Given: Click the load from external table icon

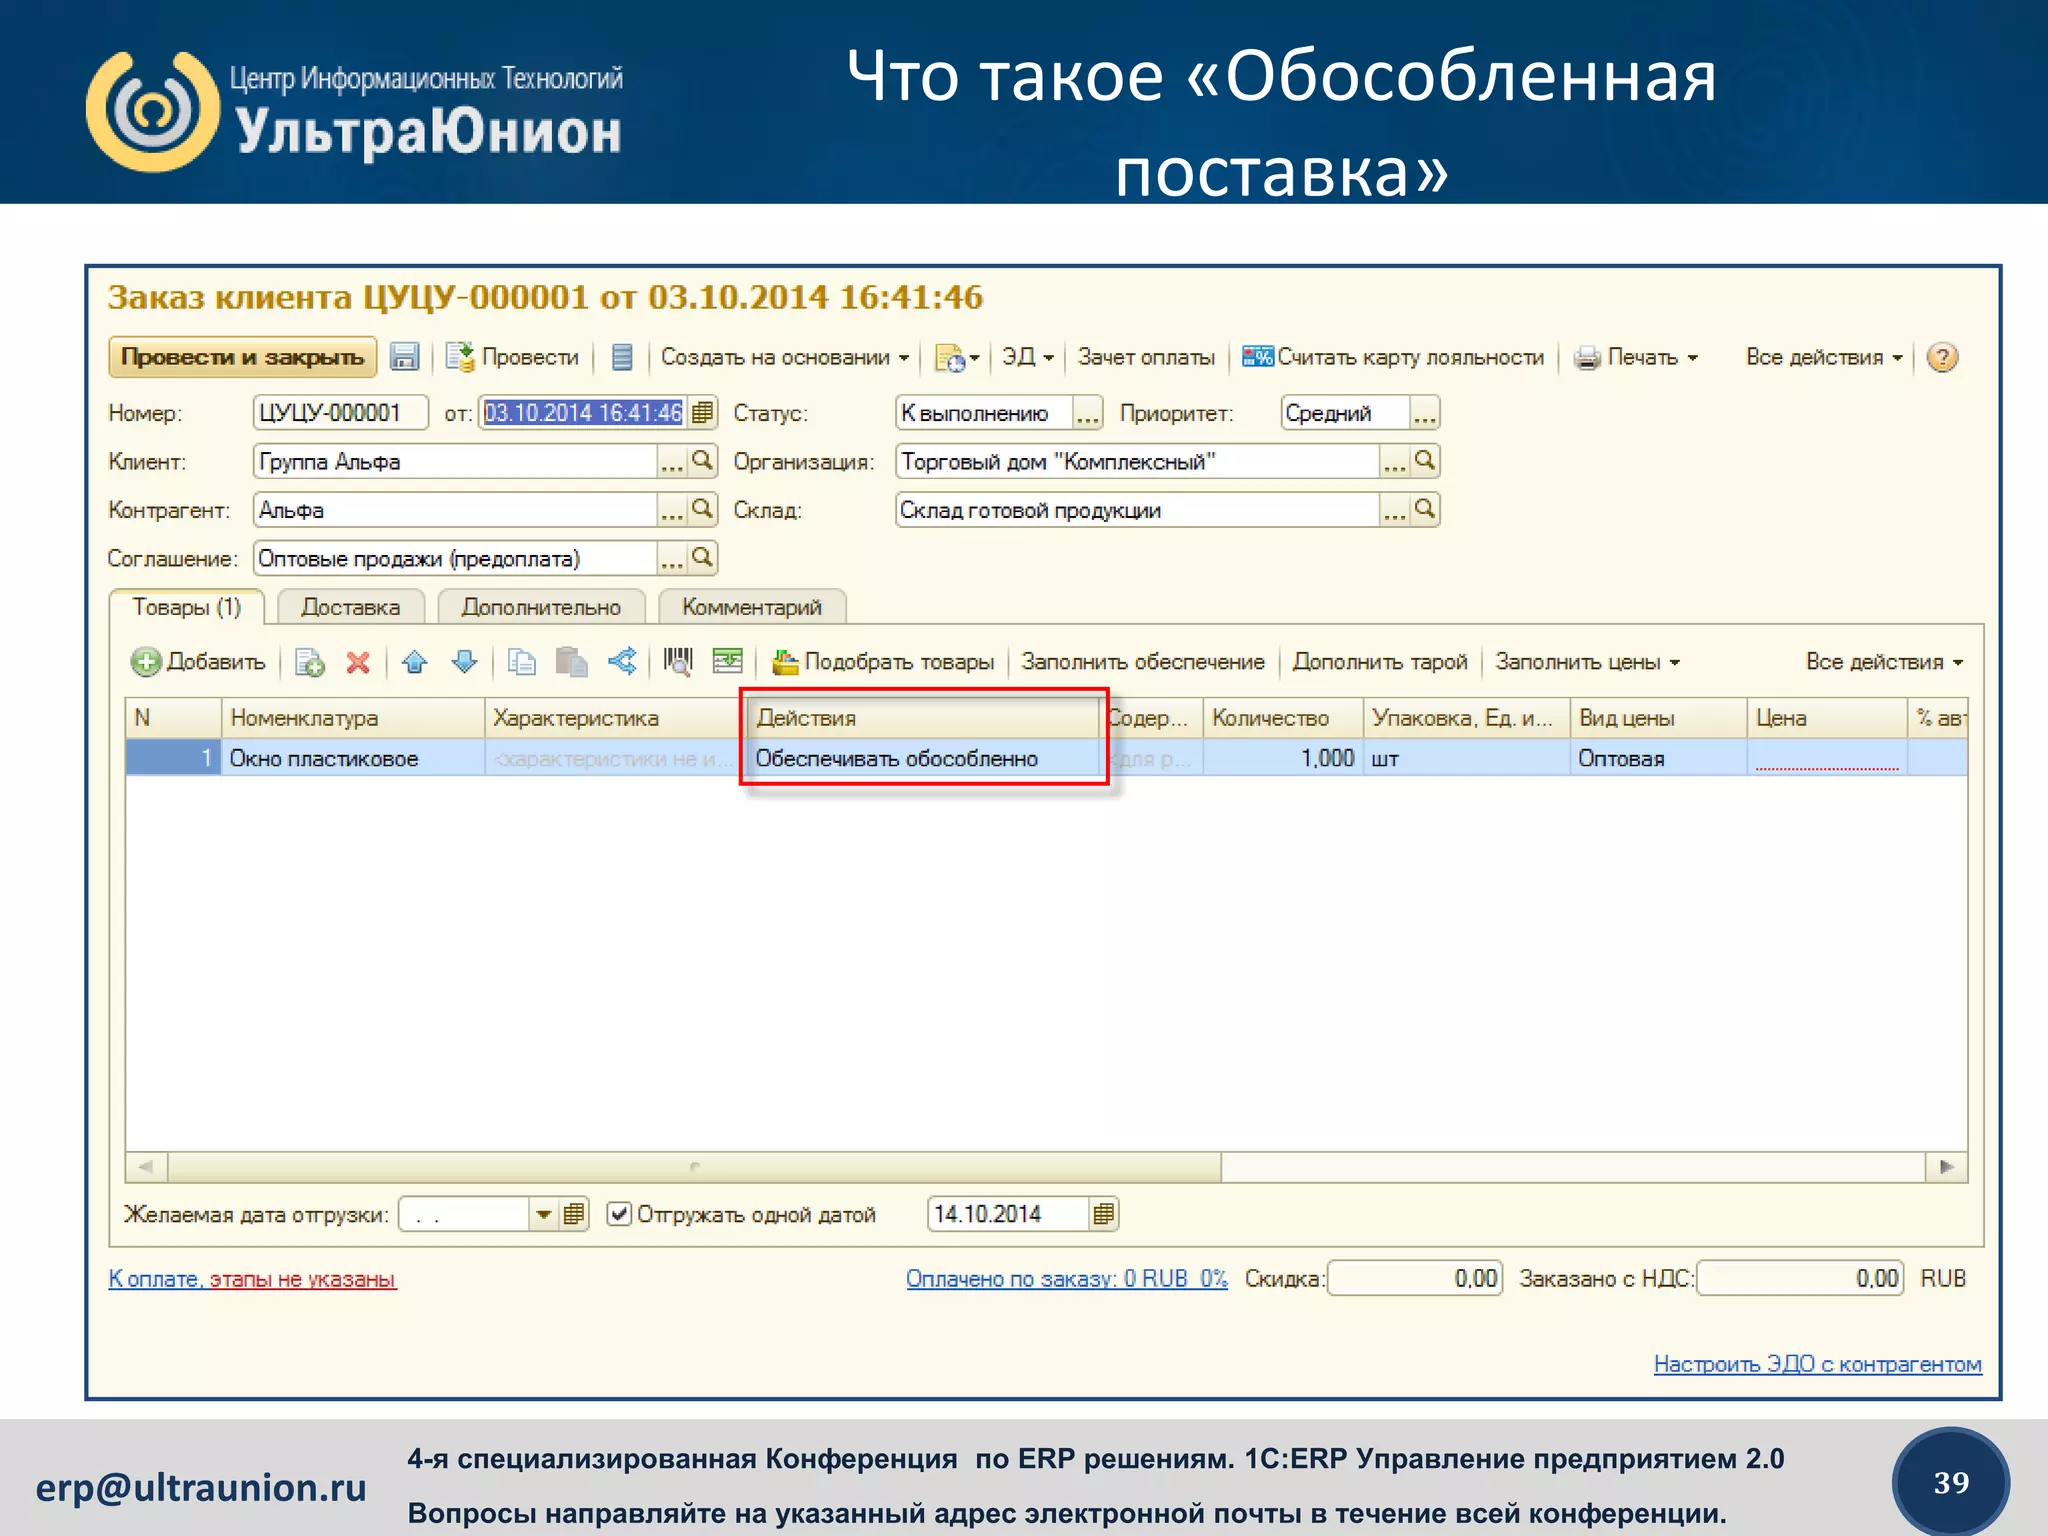Looking at the screenshot, I should click(728, 661).
